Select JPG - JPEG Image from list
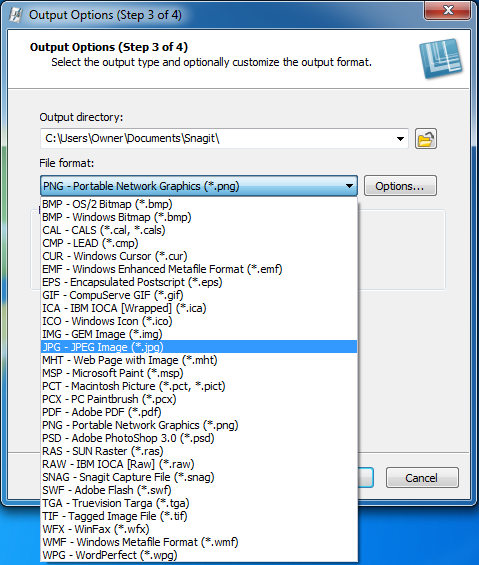 (x=199, y=347)
